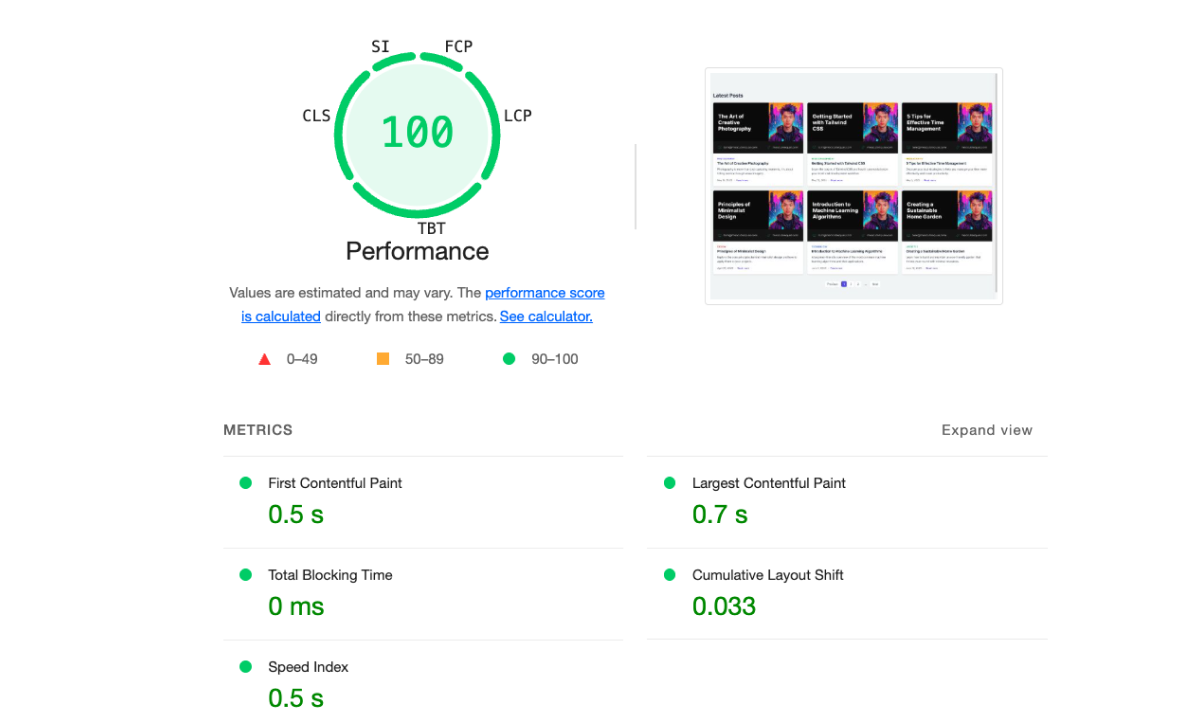Click the LCP label on the gauge
This screenshot has width=1200, height=726.
(517, 116)
